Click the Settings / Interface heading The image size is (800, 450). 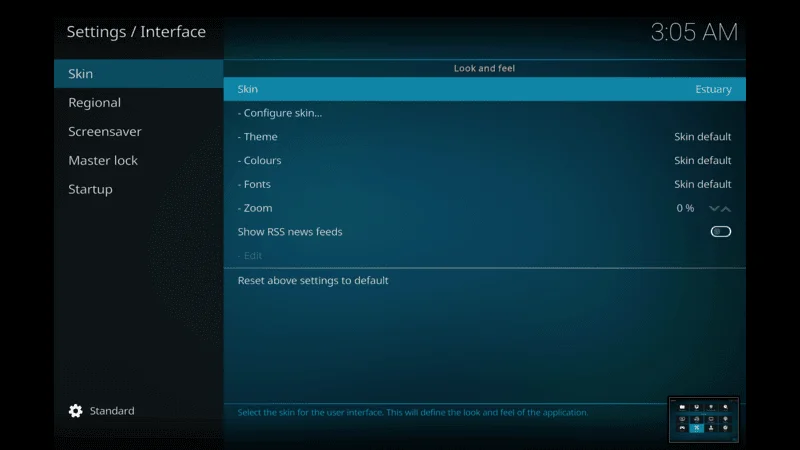pyautogui.click(x=136, y=32)
